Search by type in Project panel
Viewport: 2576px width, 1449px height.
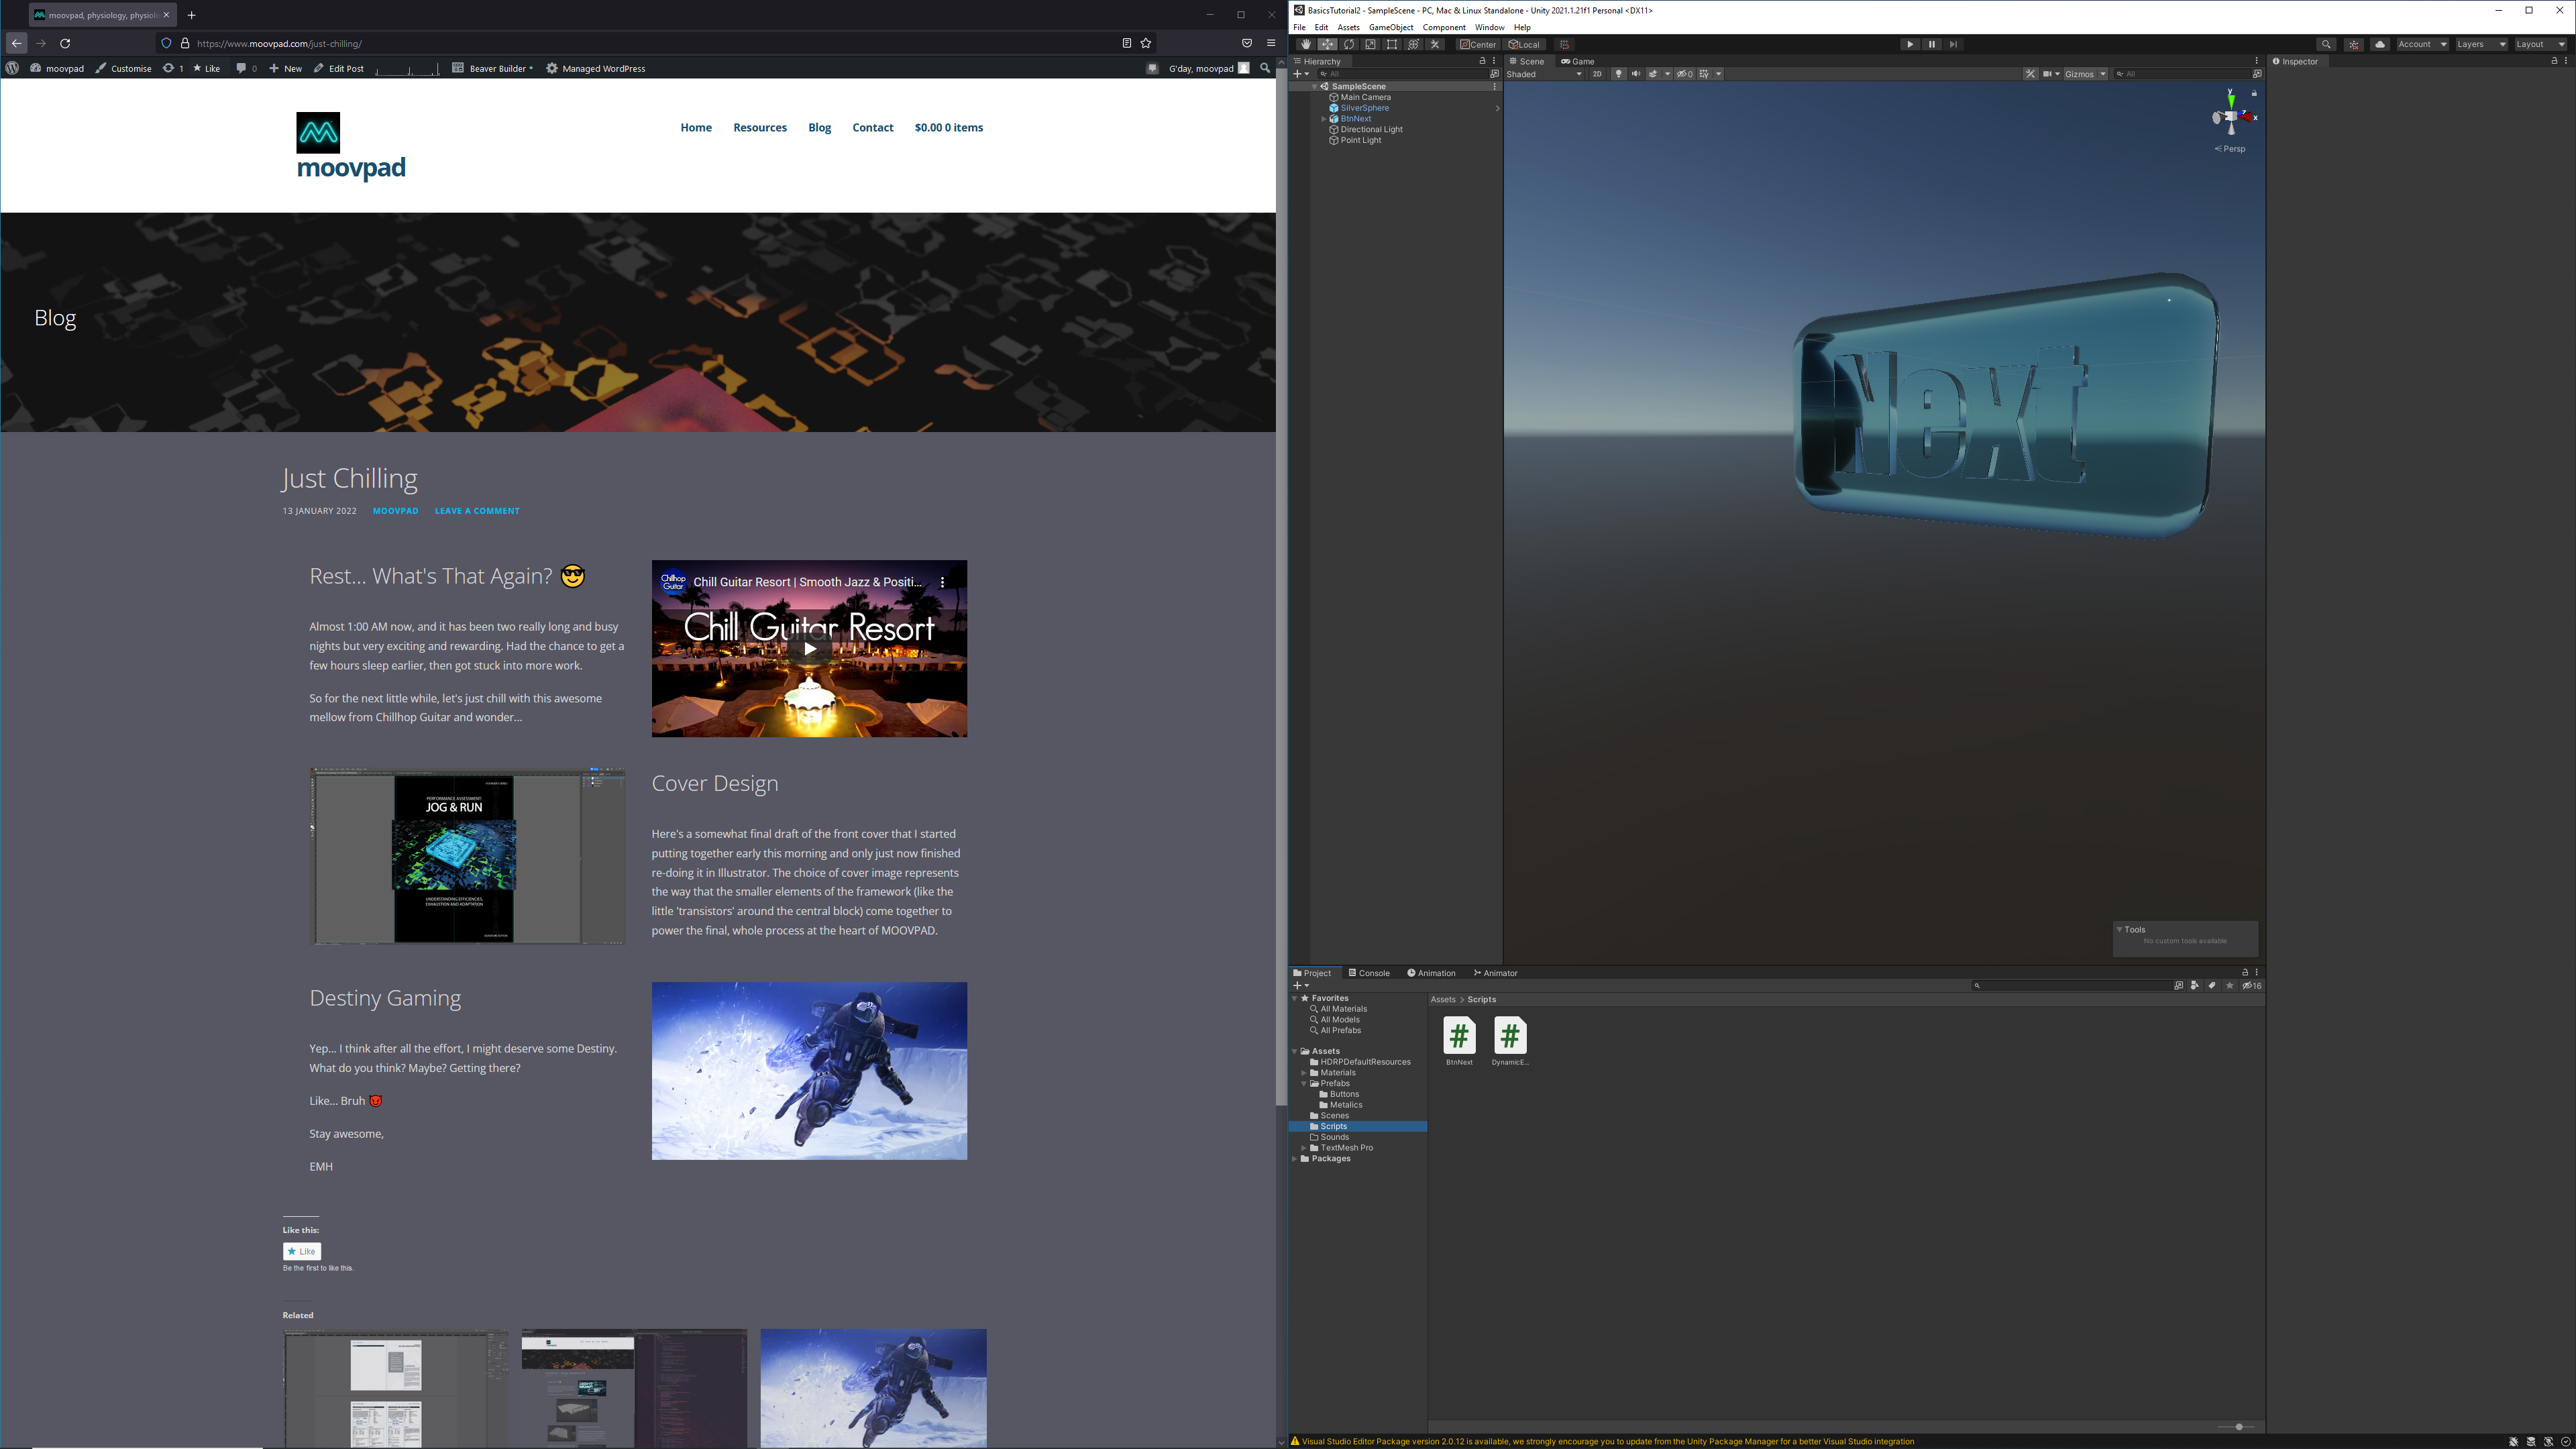[x=2194, y=985]
